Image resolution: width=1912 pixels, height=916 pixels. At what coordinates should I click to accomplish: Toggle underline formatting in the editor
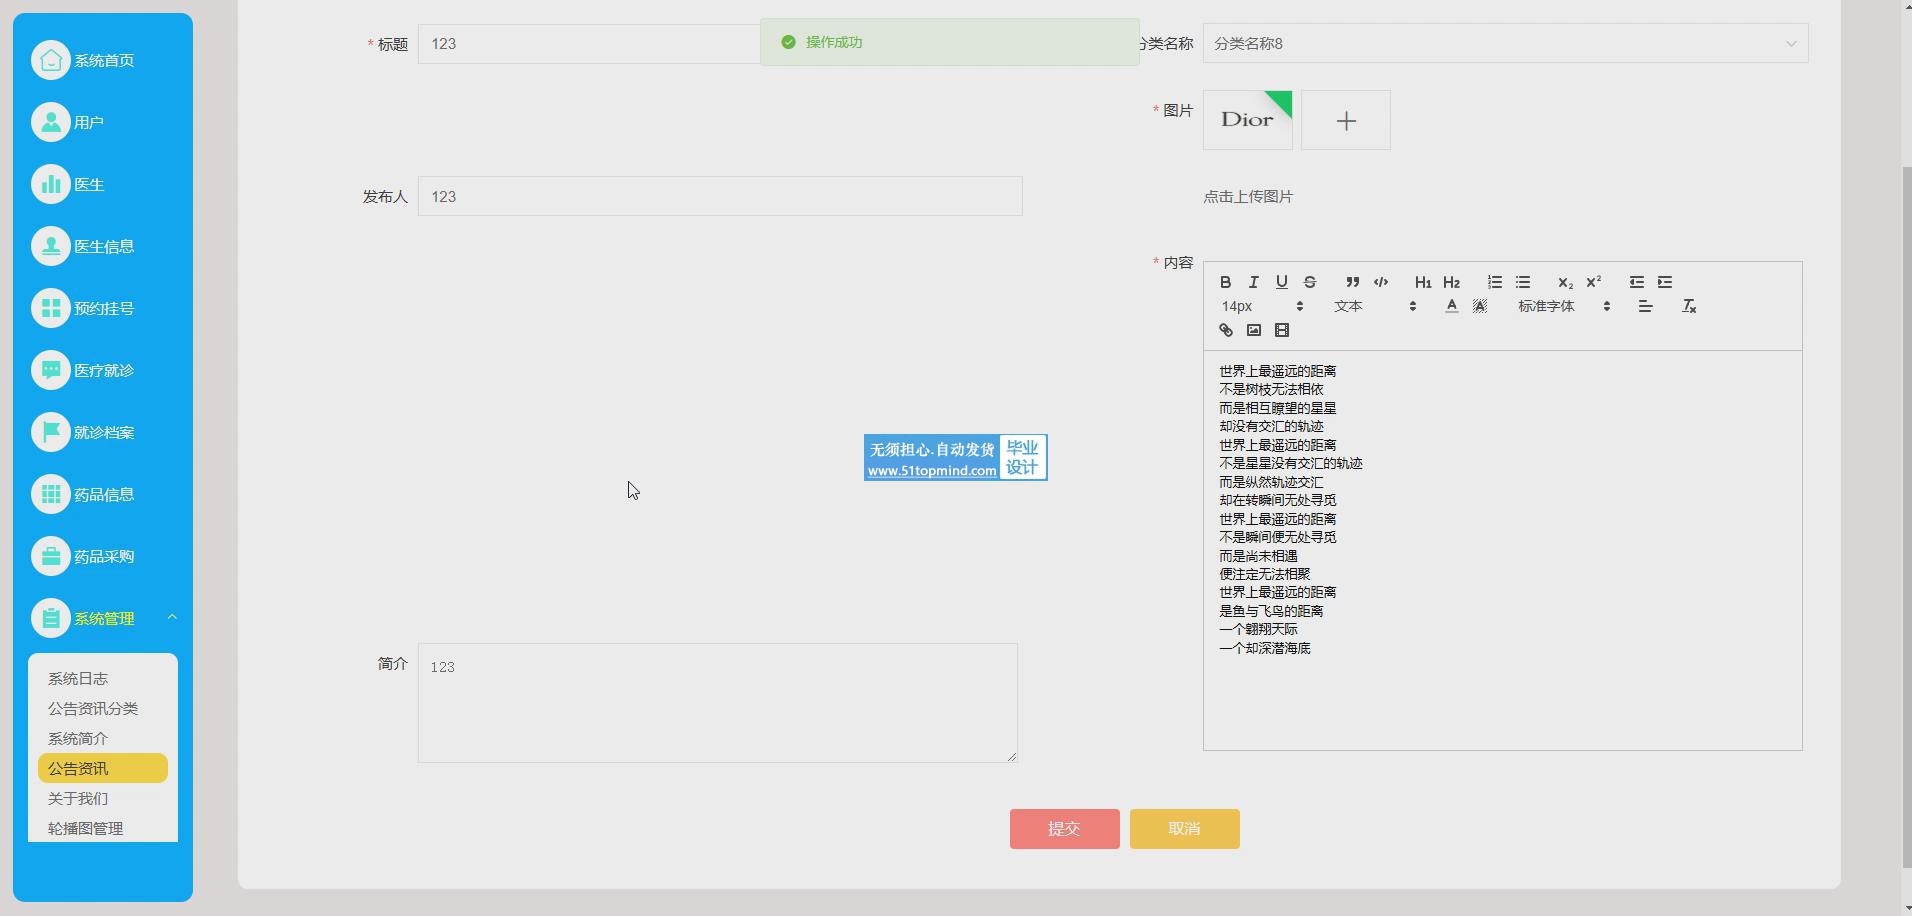click(x=1281, y=282)
